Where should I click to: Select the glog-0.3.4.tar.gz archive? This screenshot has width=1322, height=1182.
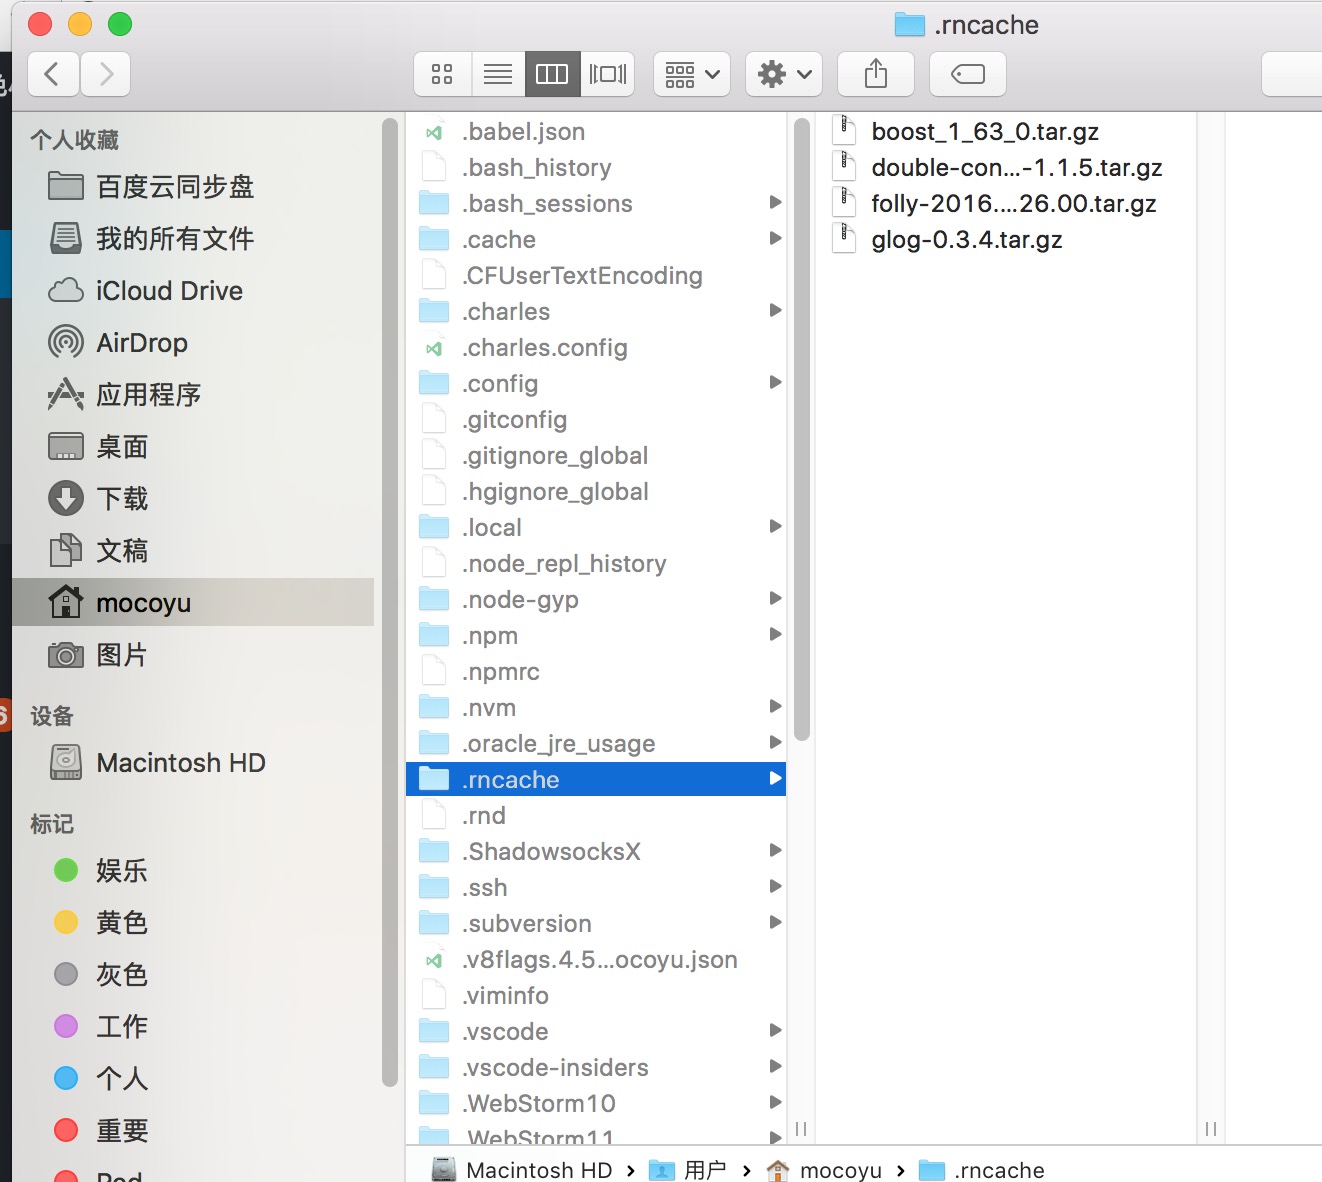coord(965,239)
